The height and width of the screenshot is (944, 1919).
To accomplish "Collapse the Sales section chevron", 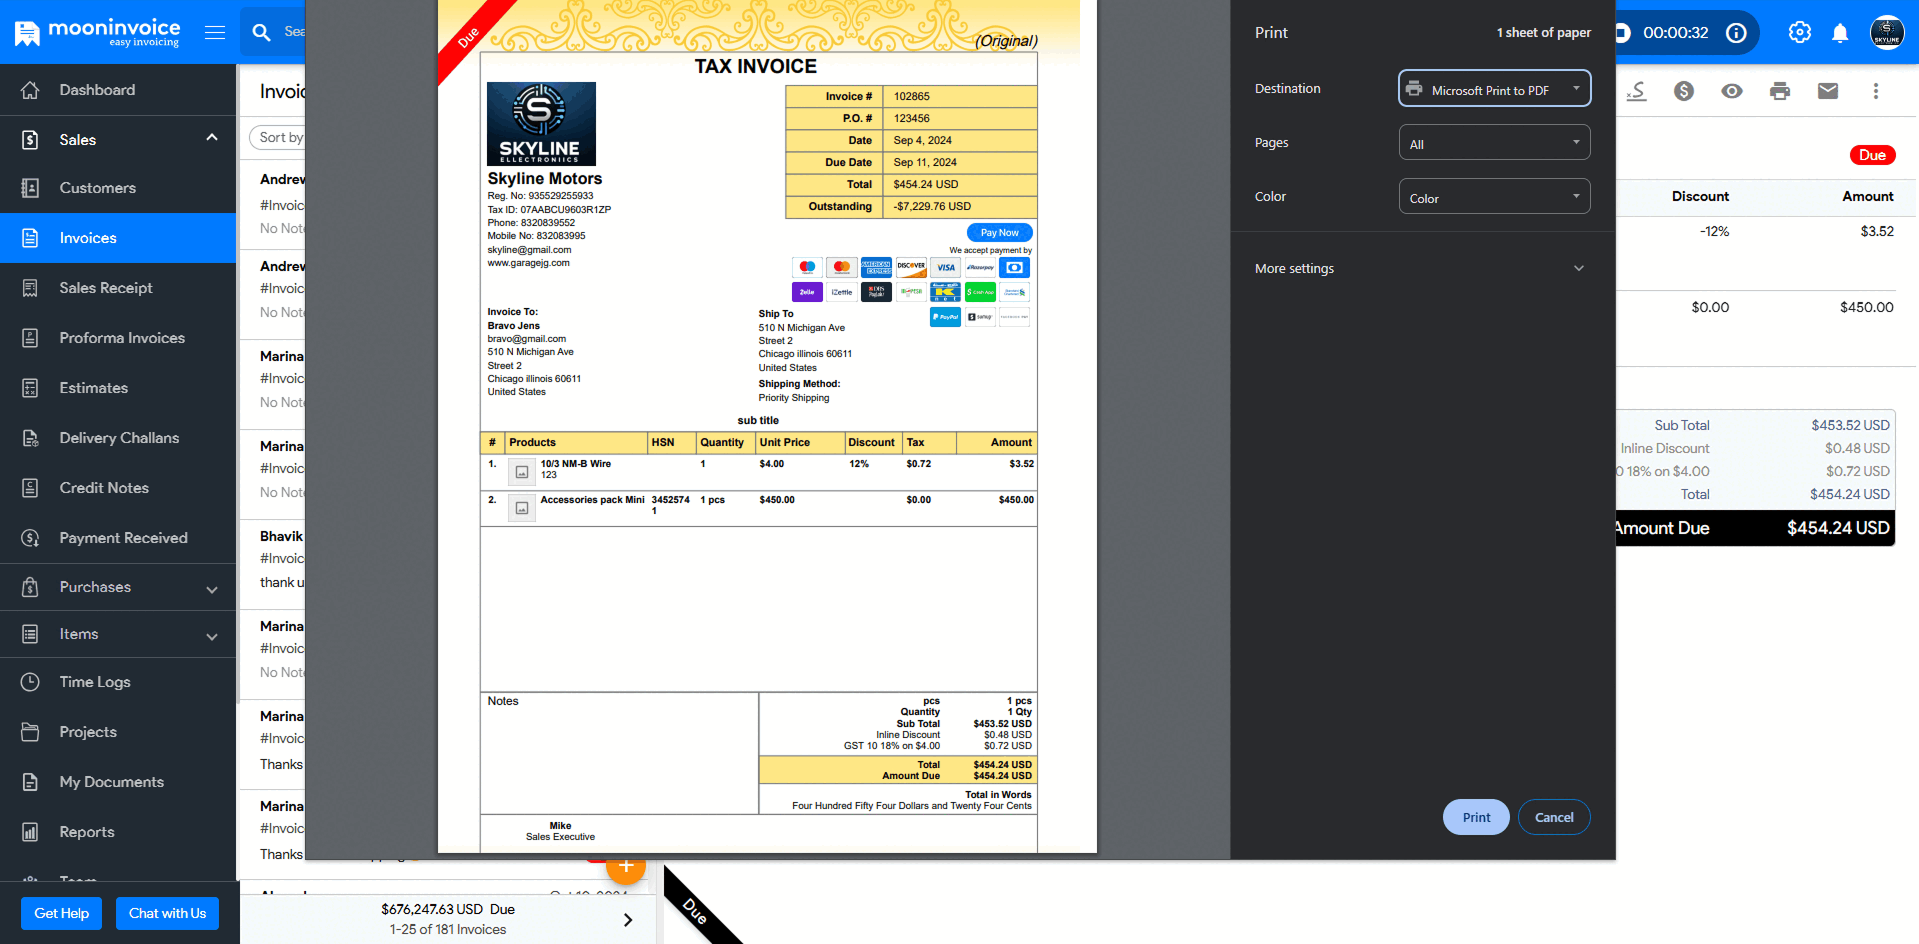I will (x=212, y=138).
